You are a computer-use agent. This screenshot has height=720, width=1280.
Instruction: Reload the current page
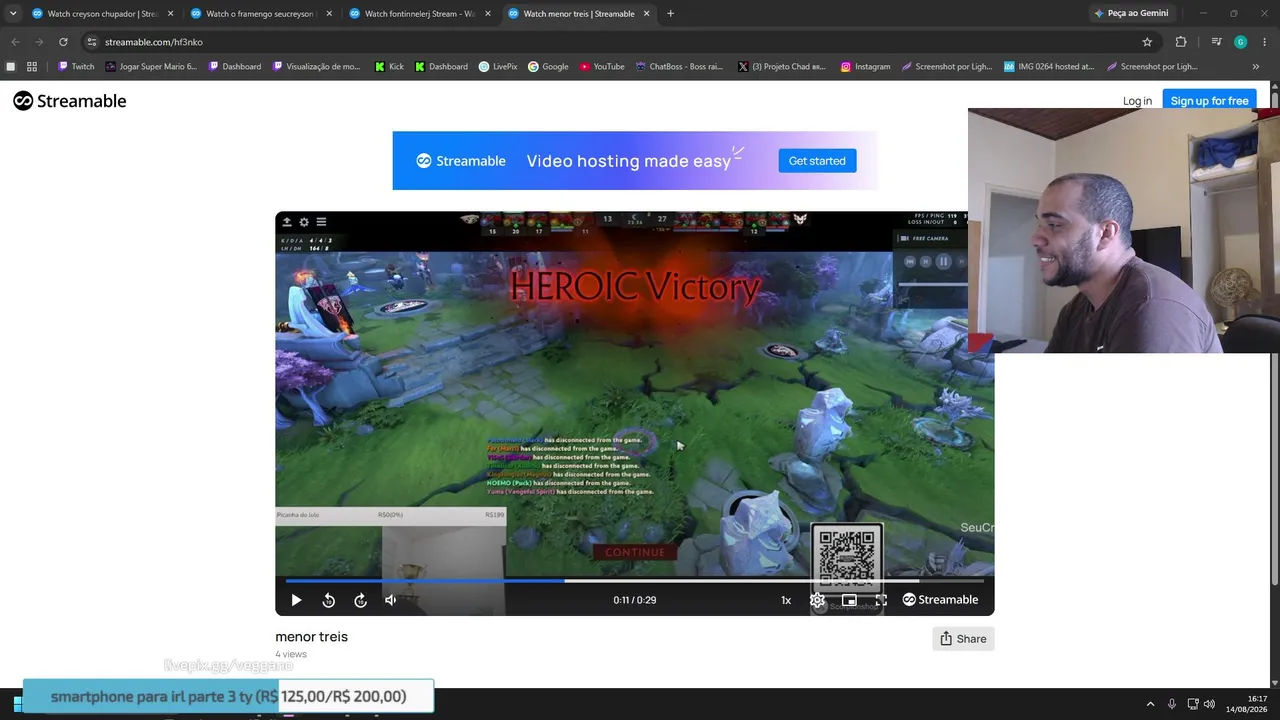63,42
